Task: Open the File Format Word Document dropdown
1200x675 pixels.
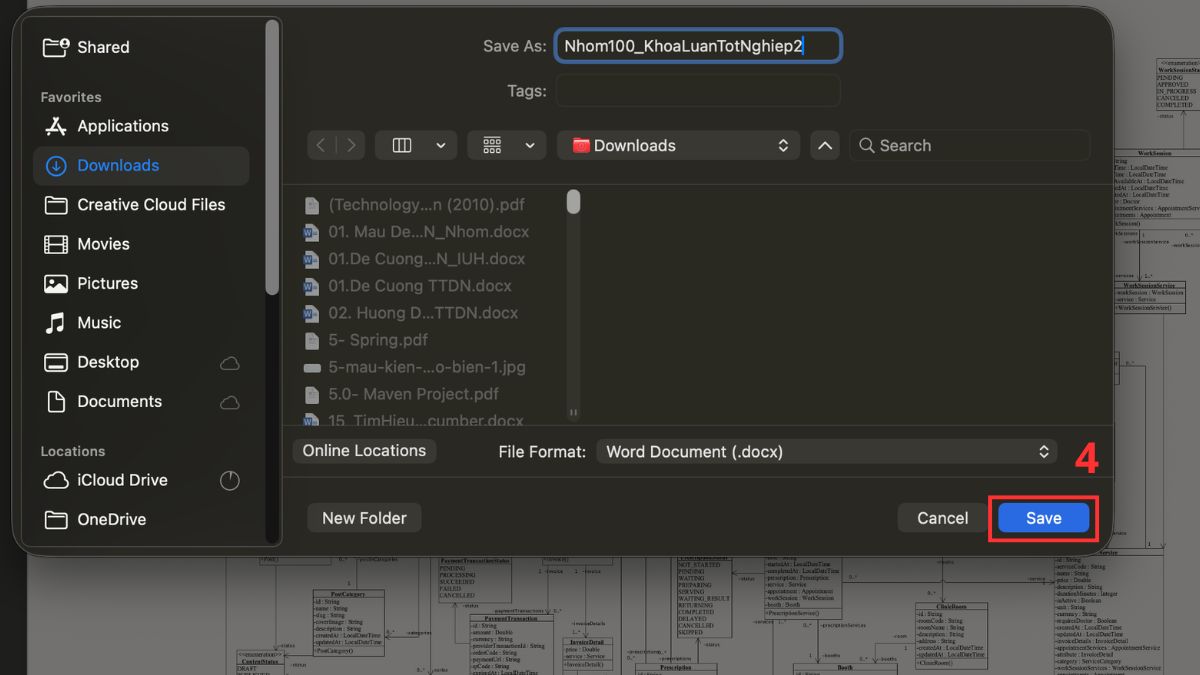Action: coord(826,452)
